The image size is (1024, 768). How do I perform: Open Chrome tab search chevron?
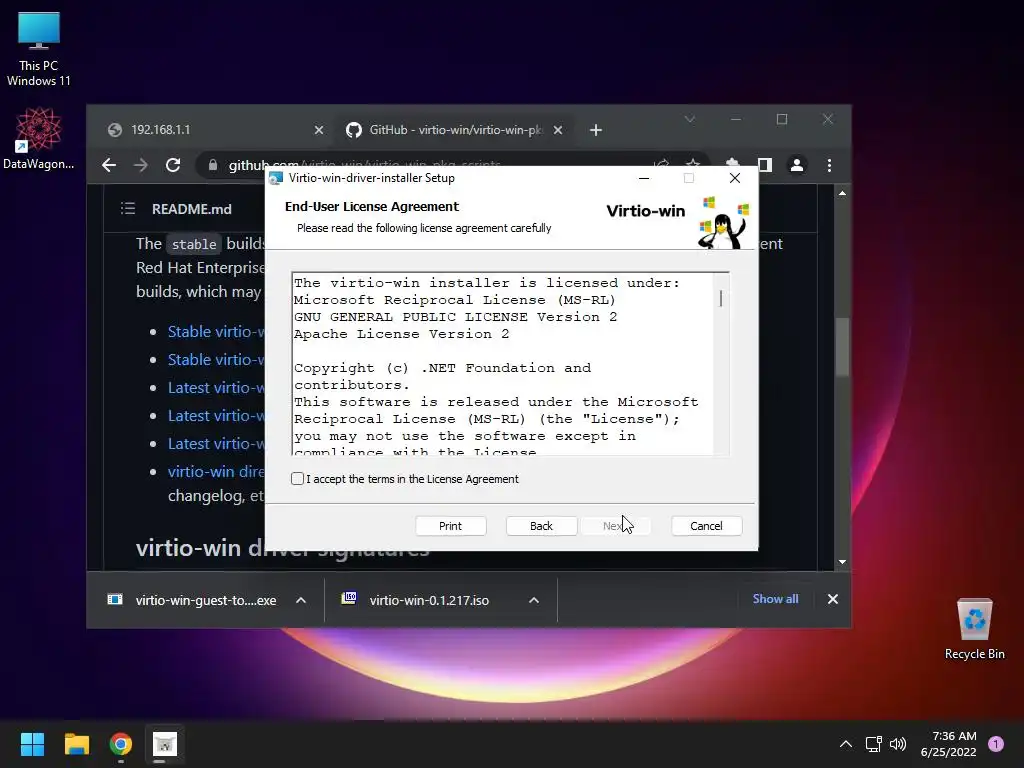(x=690, y=119)
